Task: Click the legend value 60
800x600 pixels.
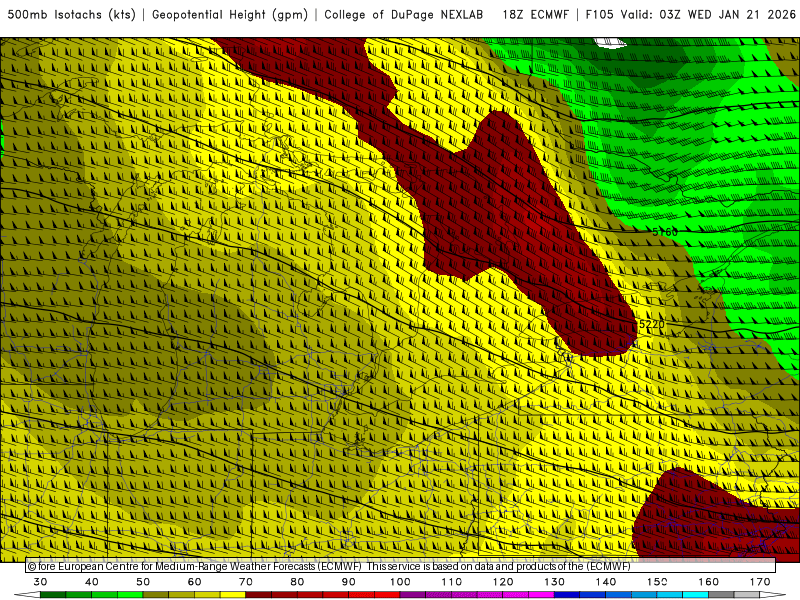Action: pyautogui.click(x=194, y=582)
